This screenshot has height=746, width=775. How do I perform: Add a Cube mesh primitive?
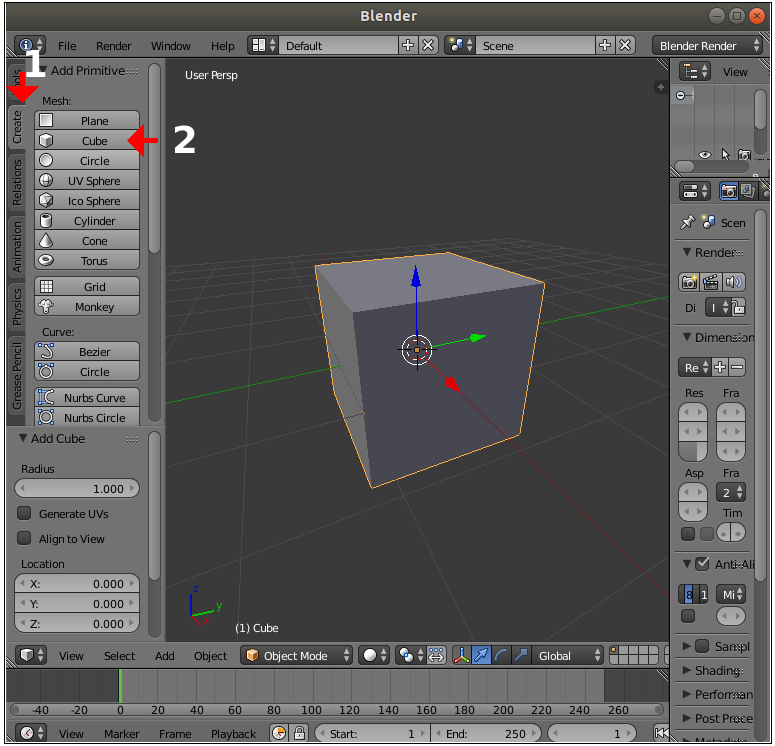point(87,141)
